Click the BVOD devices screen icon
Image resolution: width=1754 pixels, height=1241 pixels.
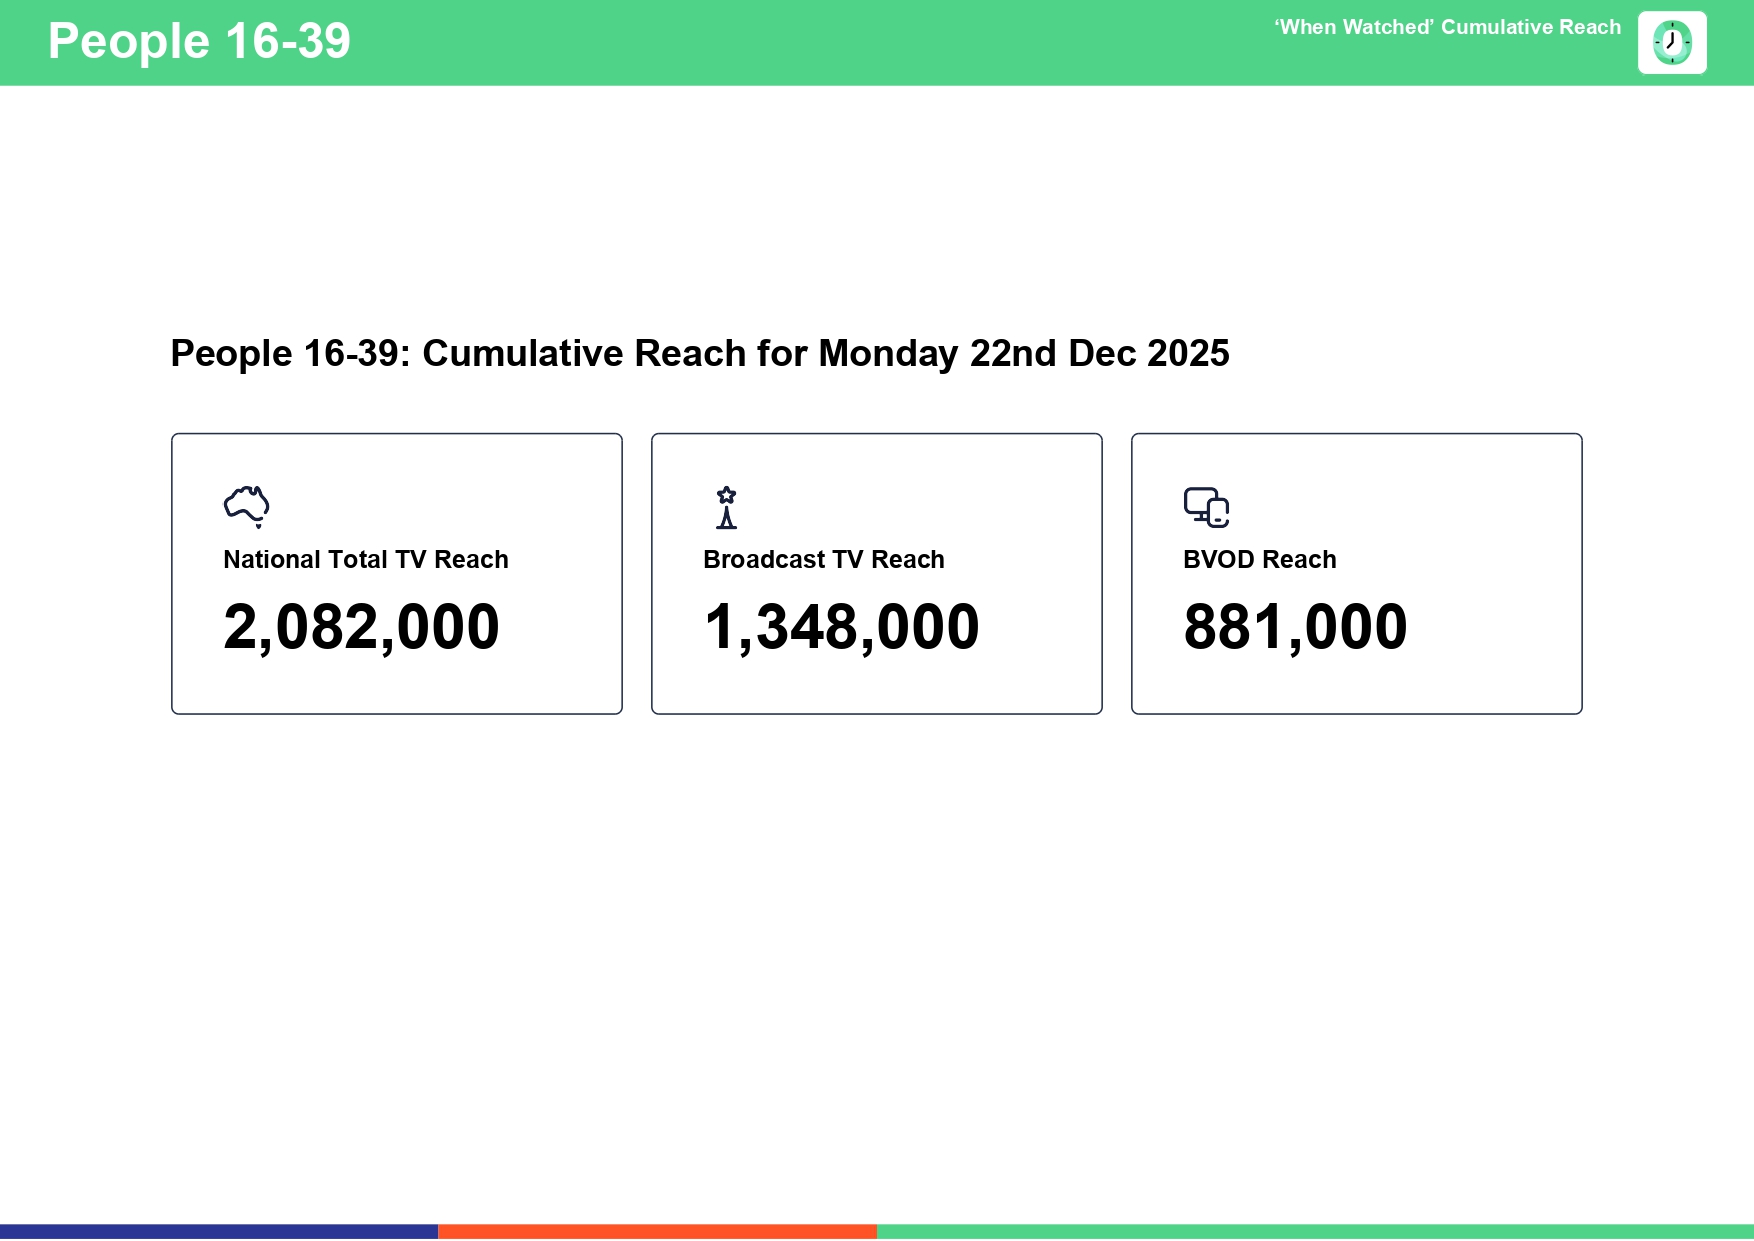1206,507
